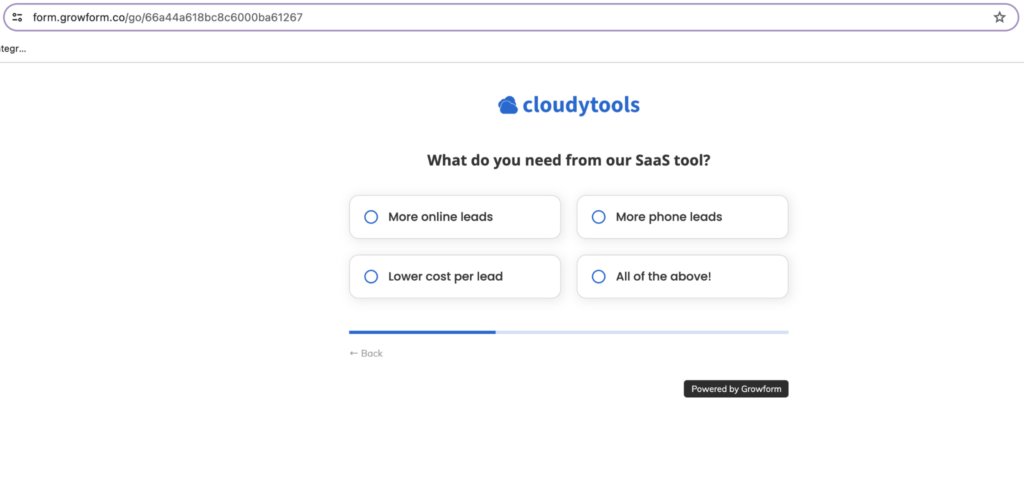The width and height of the screenshot is (1024, 496).
Task: View site information icon in address bar
Action: (18, 18)
